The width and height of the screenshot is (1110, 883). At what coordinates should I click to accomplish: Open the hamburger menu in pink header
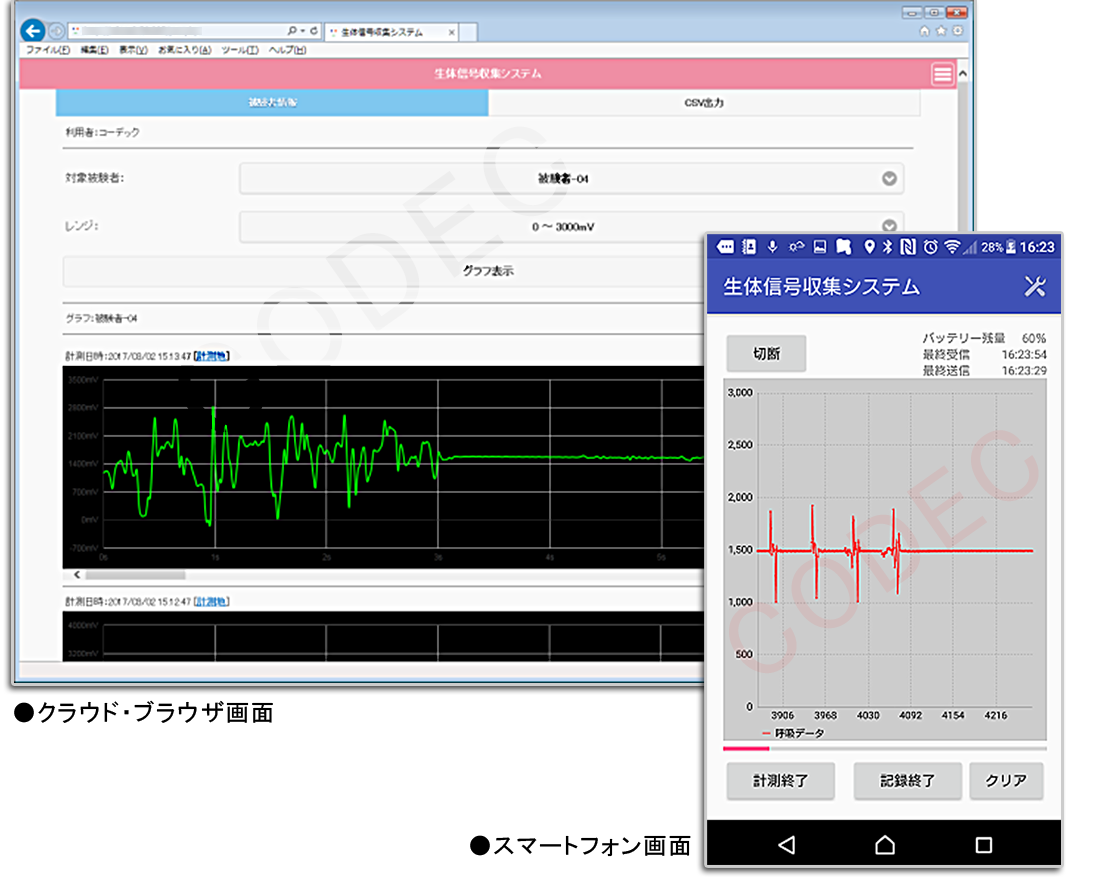pos(942,74)
